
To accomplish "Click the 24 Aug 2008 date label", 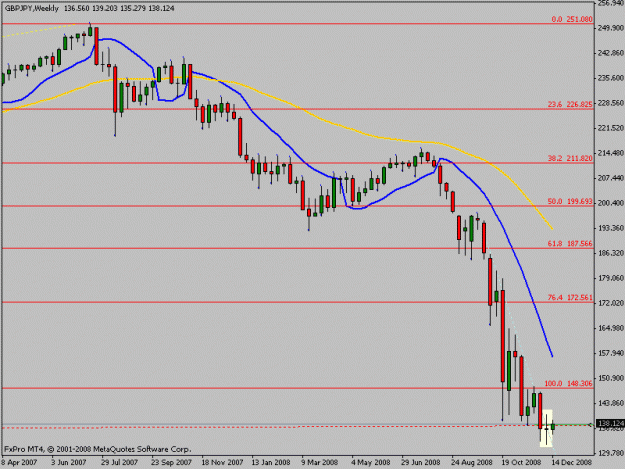I will [x=471, y=463].
